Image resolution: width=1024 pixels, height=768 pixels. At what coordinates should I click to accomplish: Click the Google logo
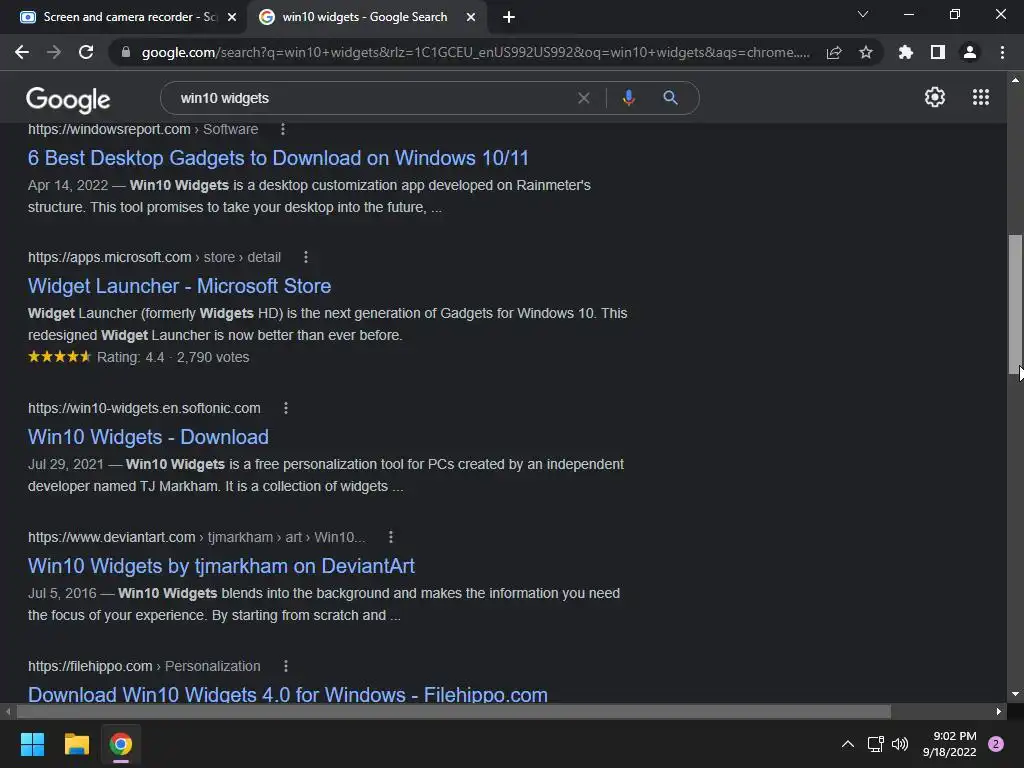[x=68, y=99]
